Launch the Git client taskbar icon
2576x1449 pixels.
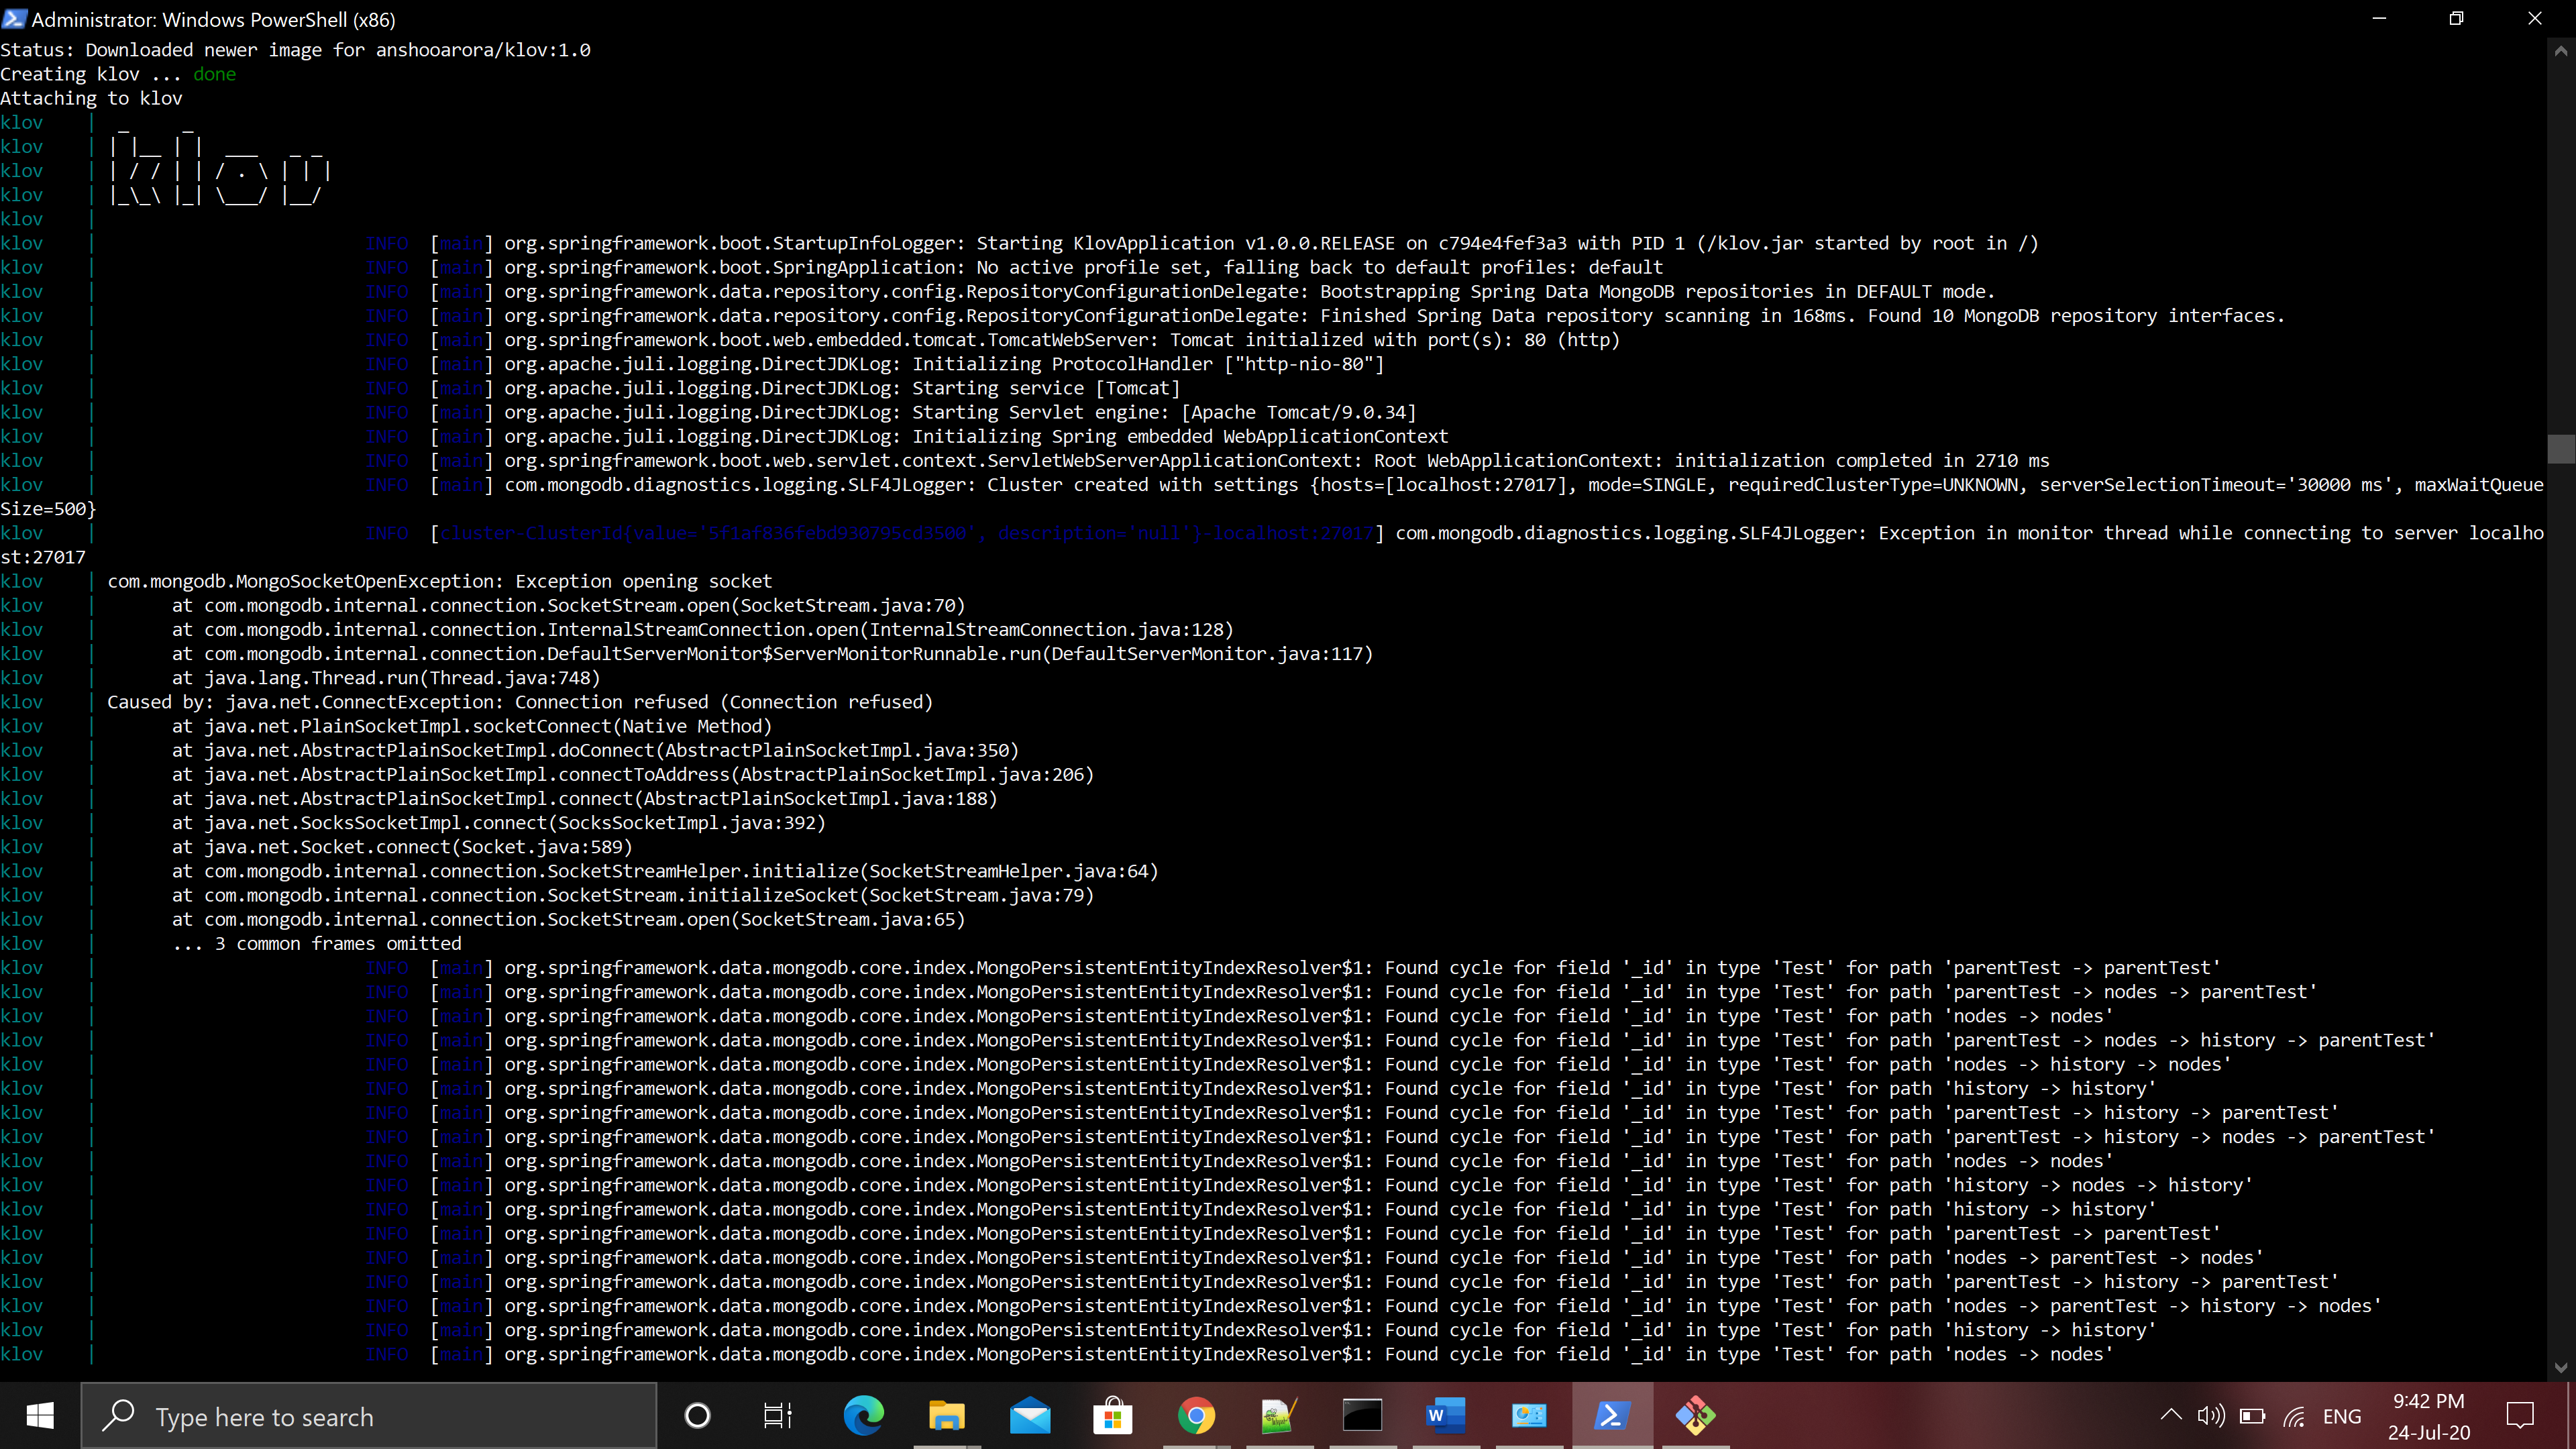coord(1696,1416)
